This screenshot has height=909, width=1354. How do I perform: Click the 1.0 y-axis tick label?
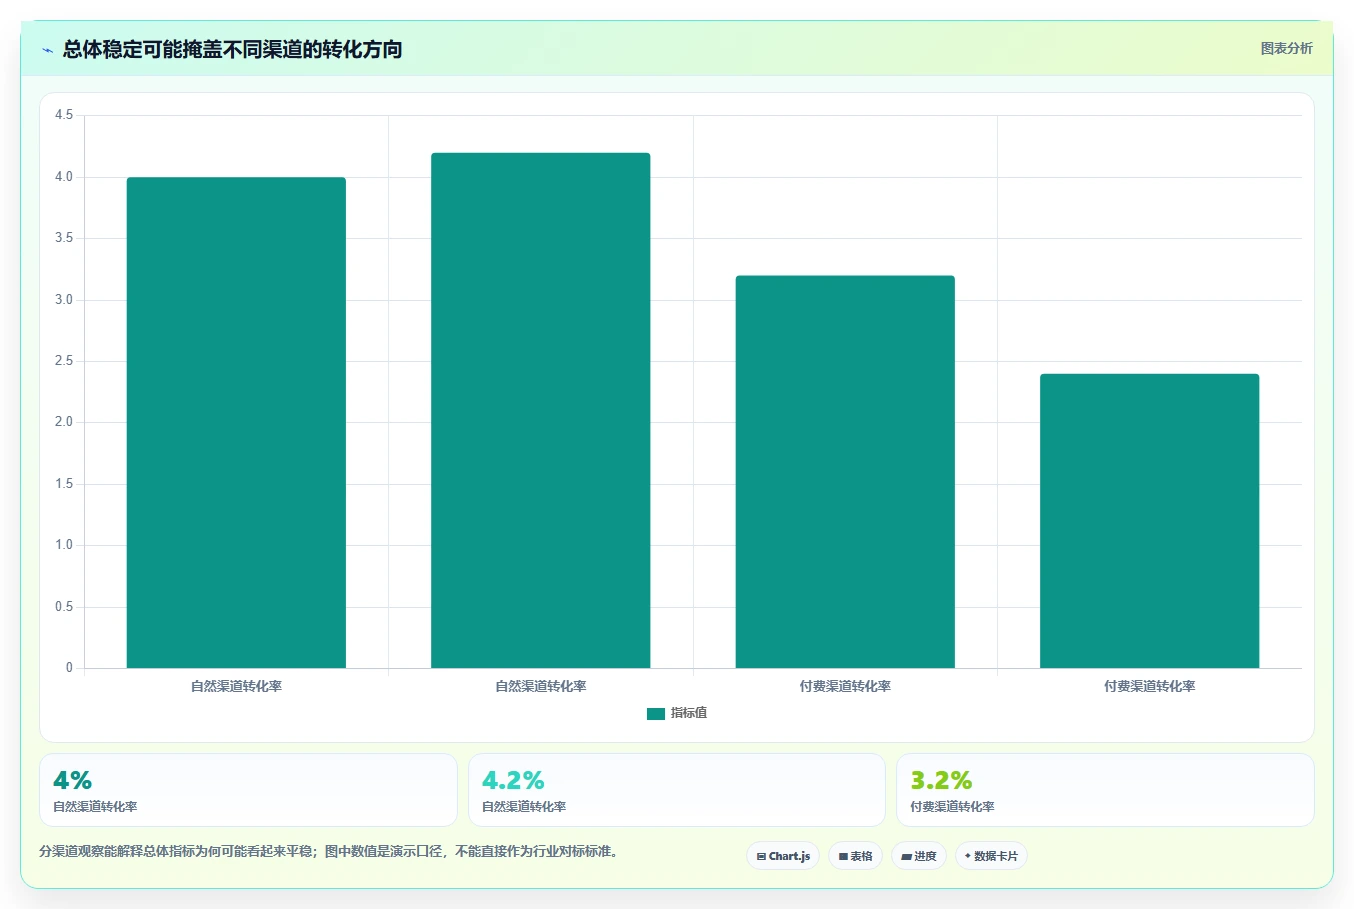pos(64,545)
